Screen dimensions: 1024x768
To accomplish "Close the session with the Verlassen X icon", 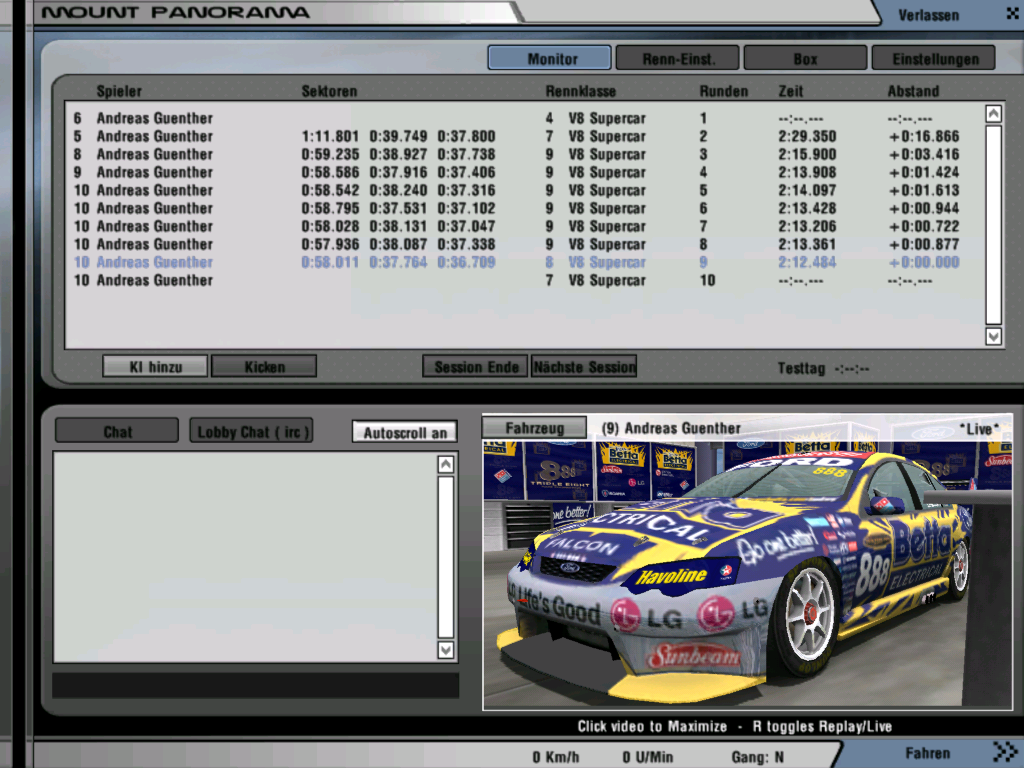I will point(1011,14).
